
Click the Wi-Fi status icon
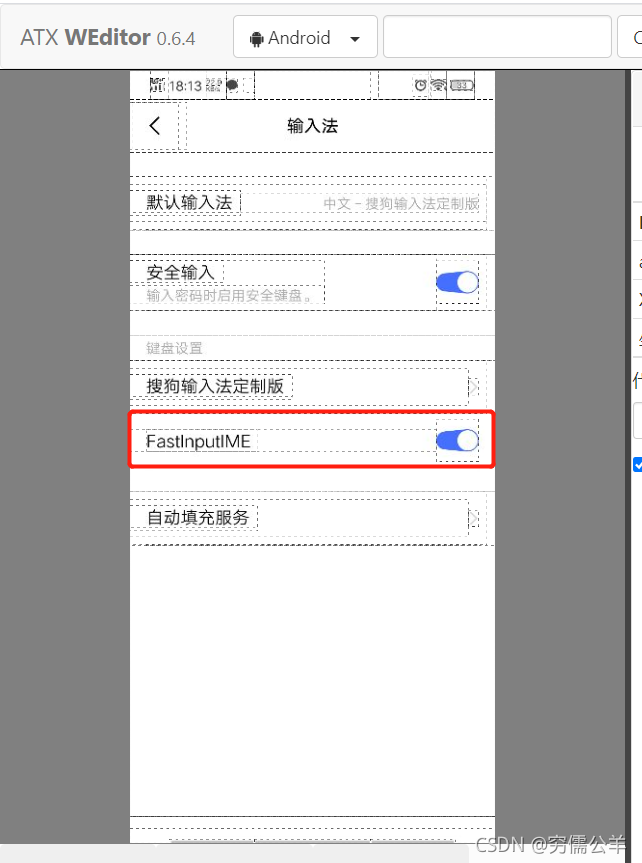coord(438,85)
